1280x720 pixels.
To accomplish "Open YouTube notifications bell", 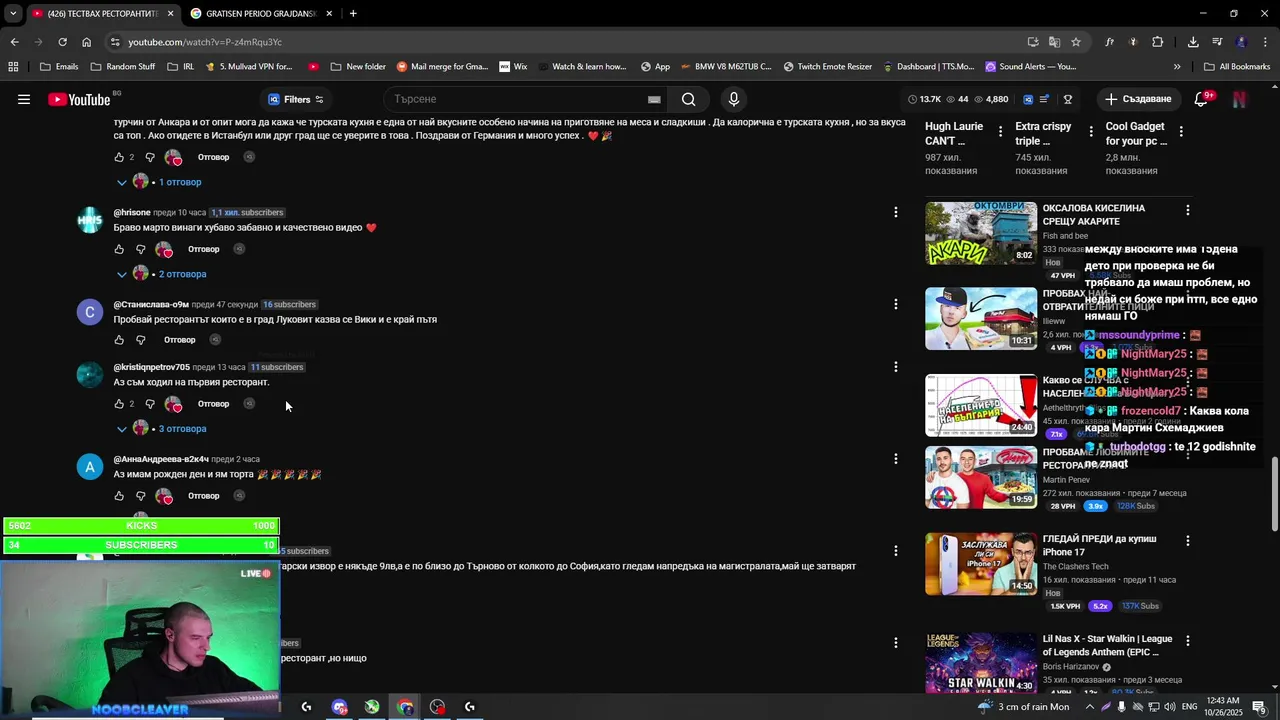I will pos(1202,99).
